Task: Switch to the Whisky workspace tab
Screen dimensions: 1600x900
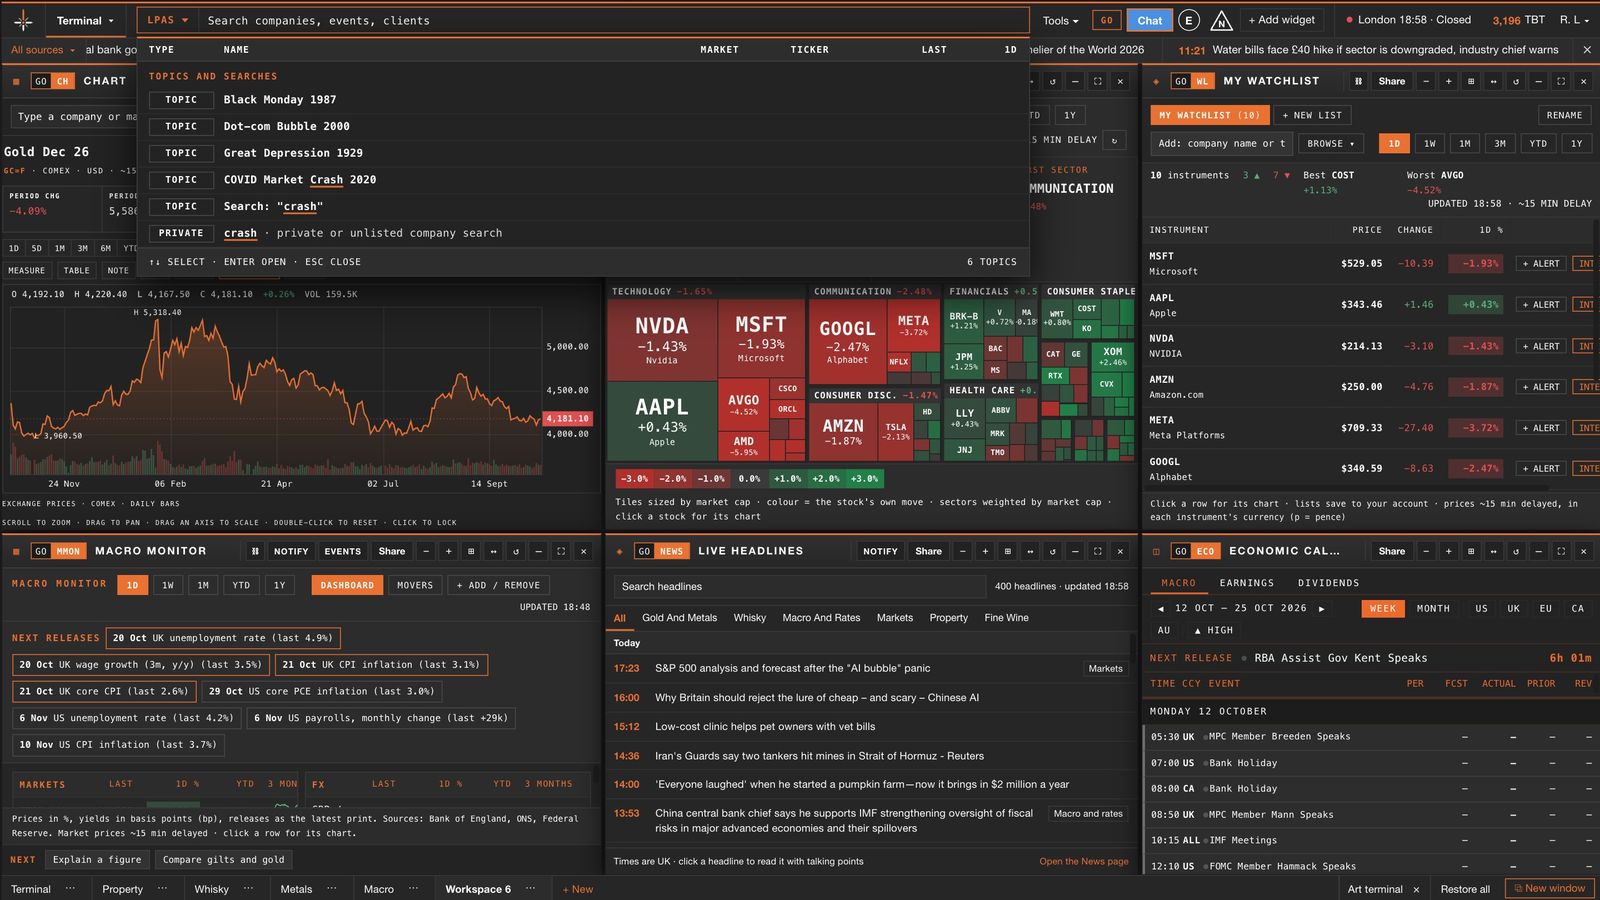Action: [x=211, y=889]
